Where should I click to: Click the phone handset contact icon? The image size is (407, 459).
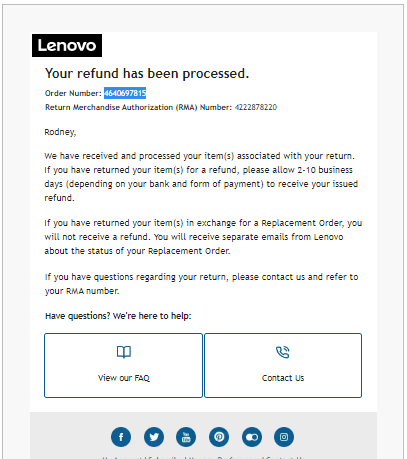coord(283,352)
